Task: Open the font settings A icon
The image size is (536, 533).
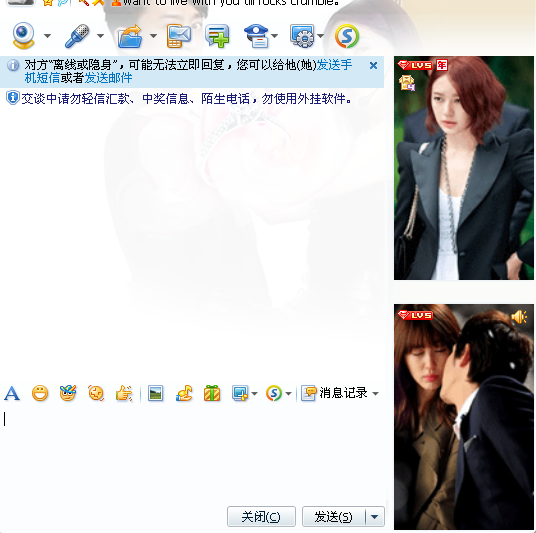Action: (x=12, y=393)
